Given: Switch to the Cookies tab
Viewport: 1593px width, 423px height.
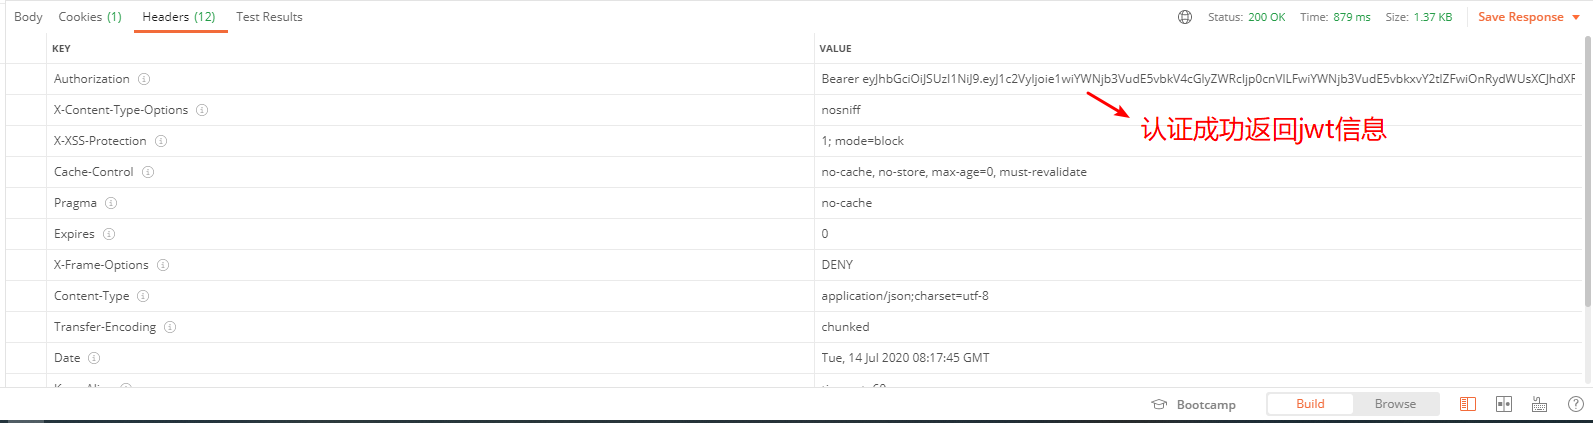Looking at the screenshot, I should pos(90,17).
